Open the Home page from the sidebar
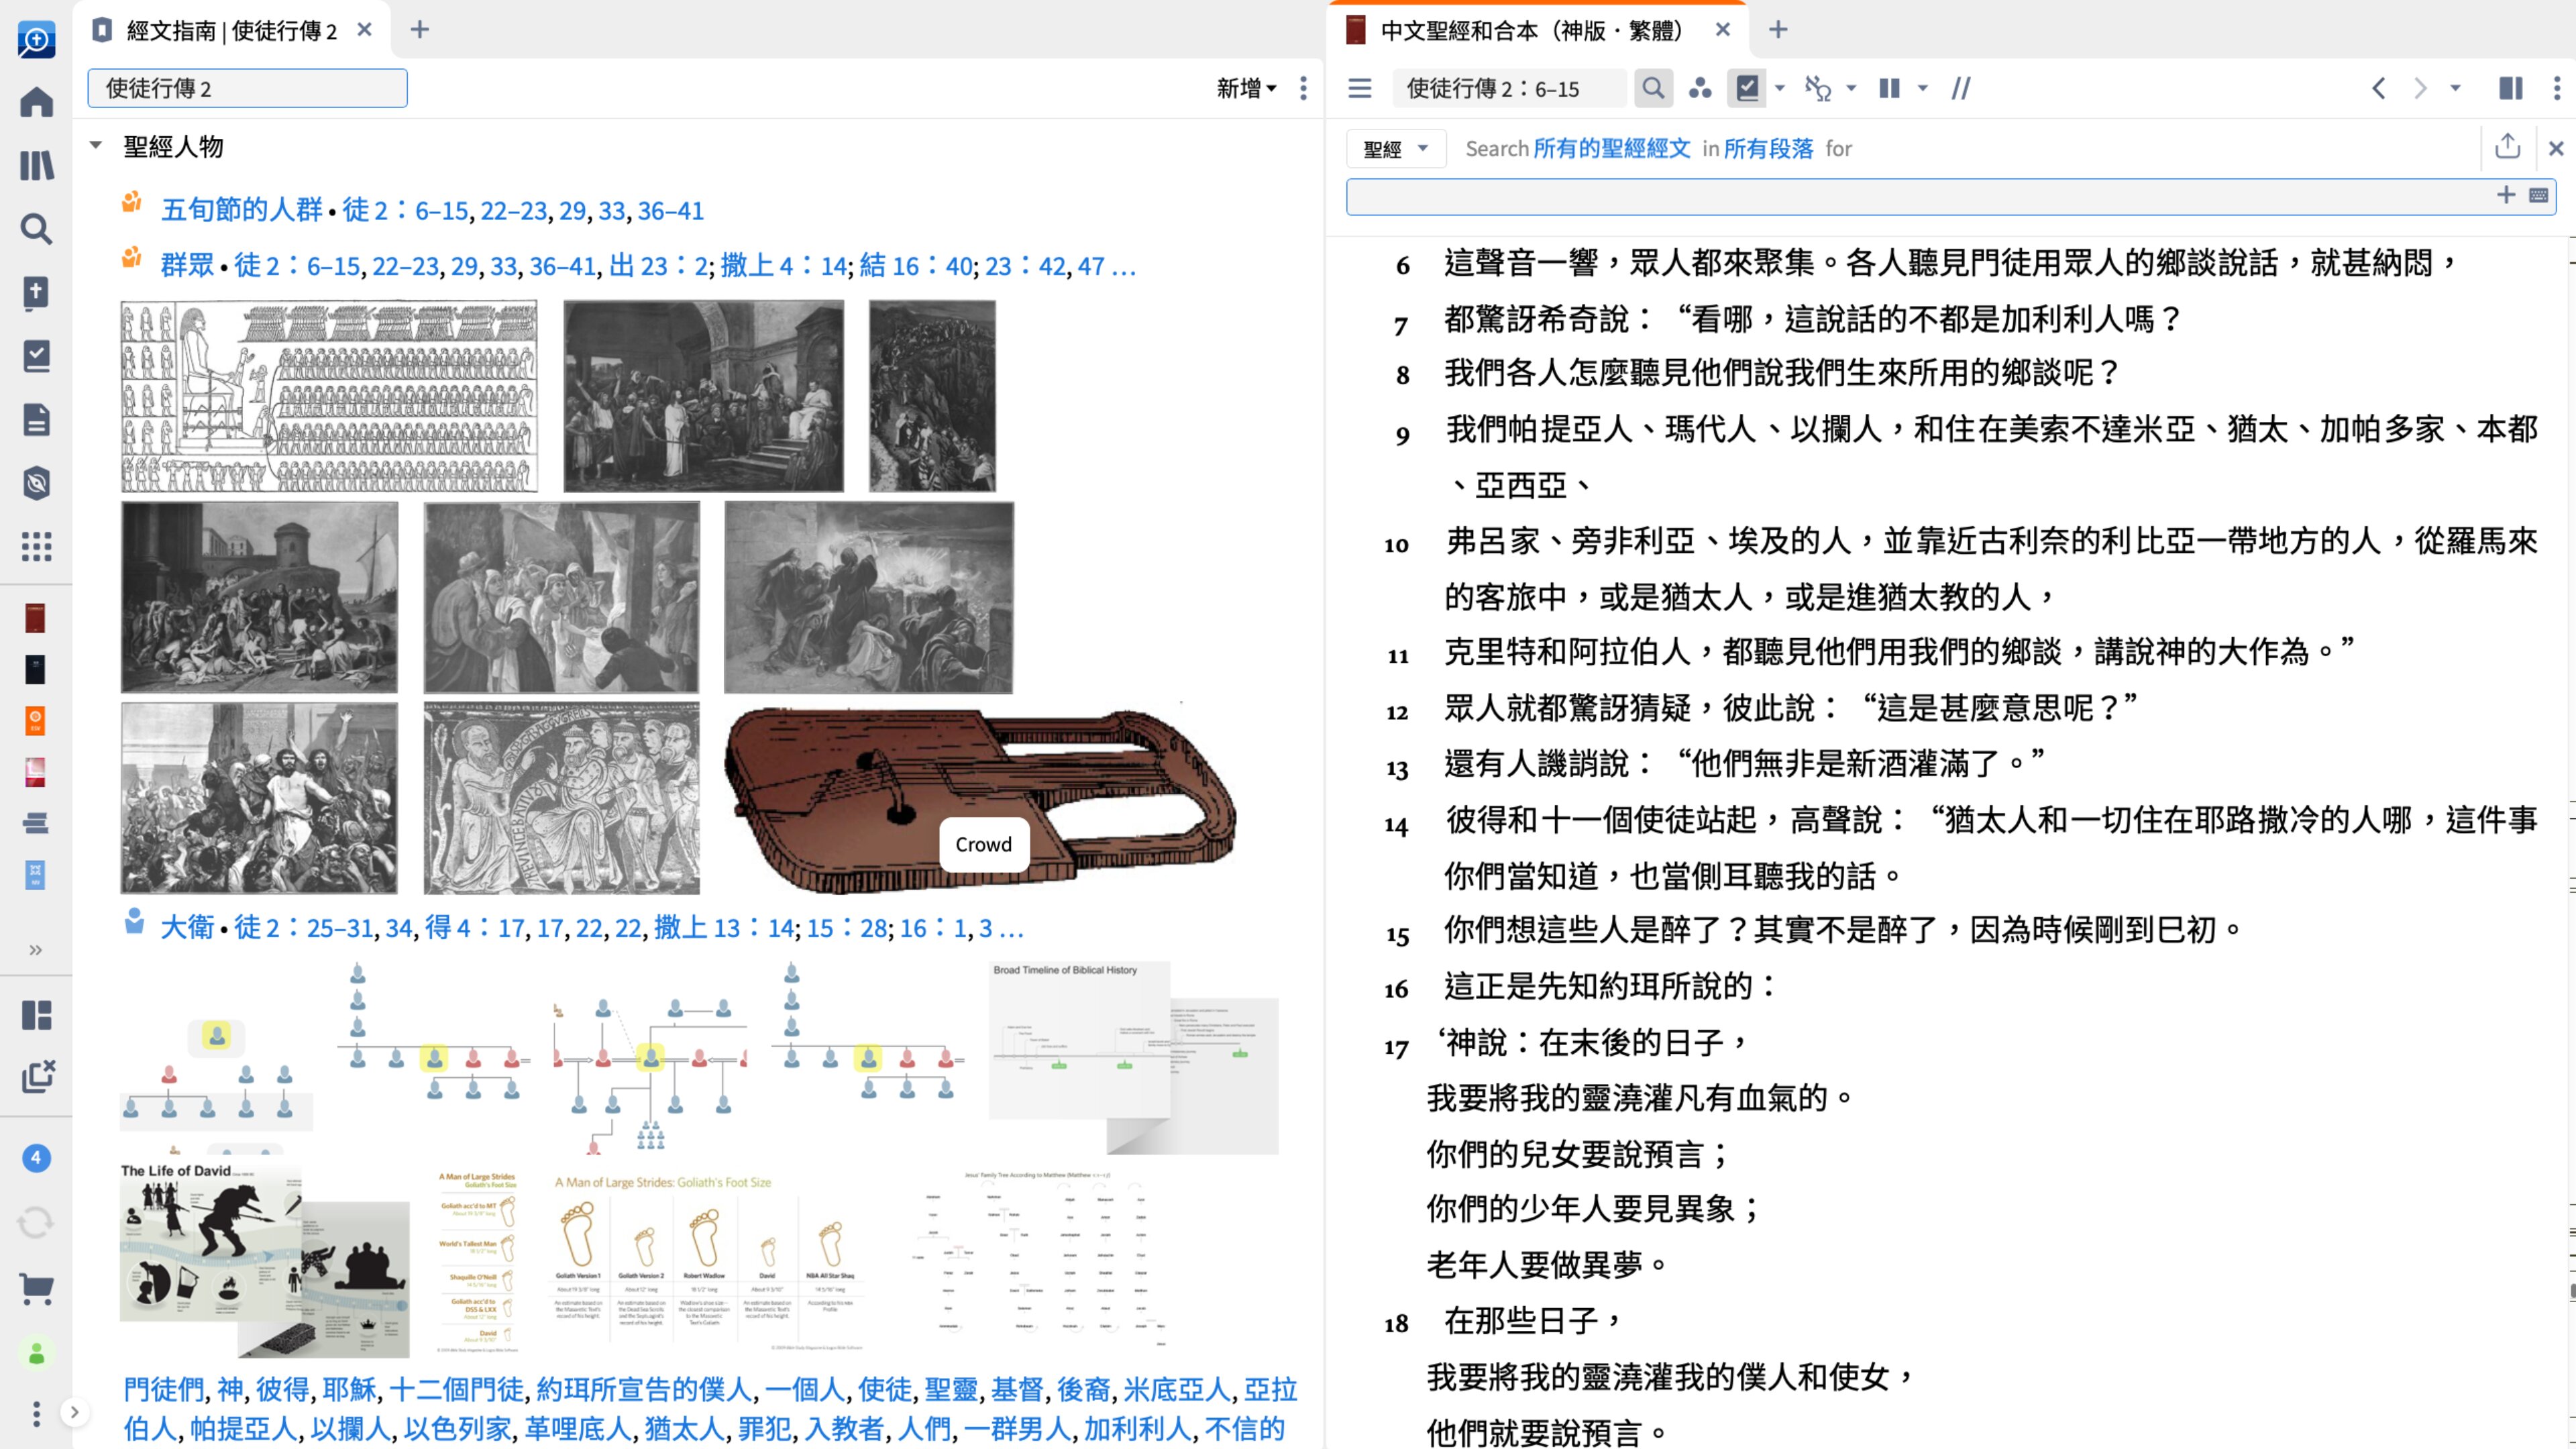 (x=36, y=102)
